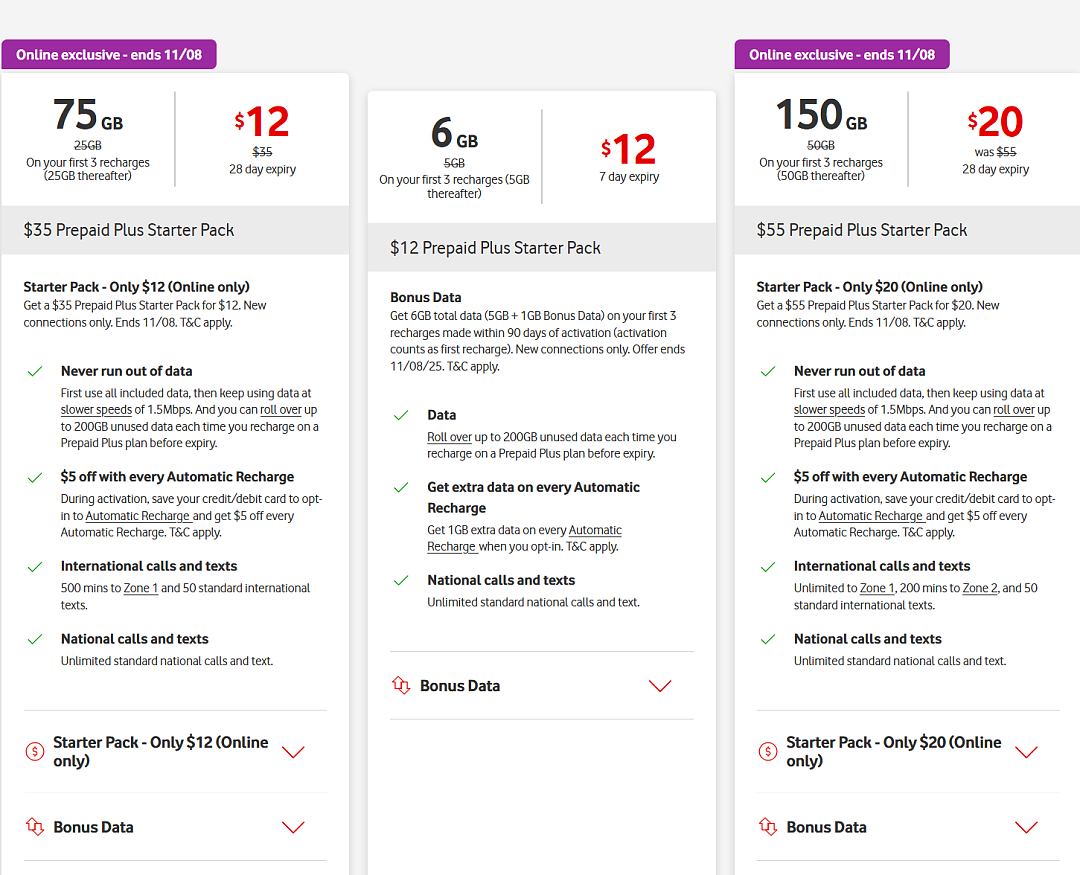Viewport: 1080px width, 875px height.
Task: Expand Starter Pack Only $12 section chevron
Action: tap(293, 752)
